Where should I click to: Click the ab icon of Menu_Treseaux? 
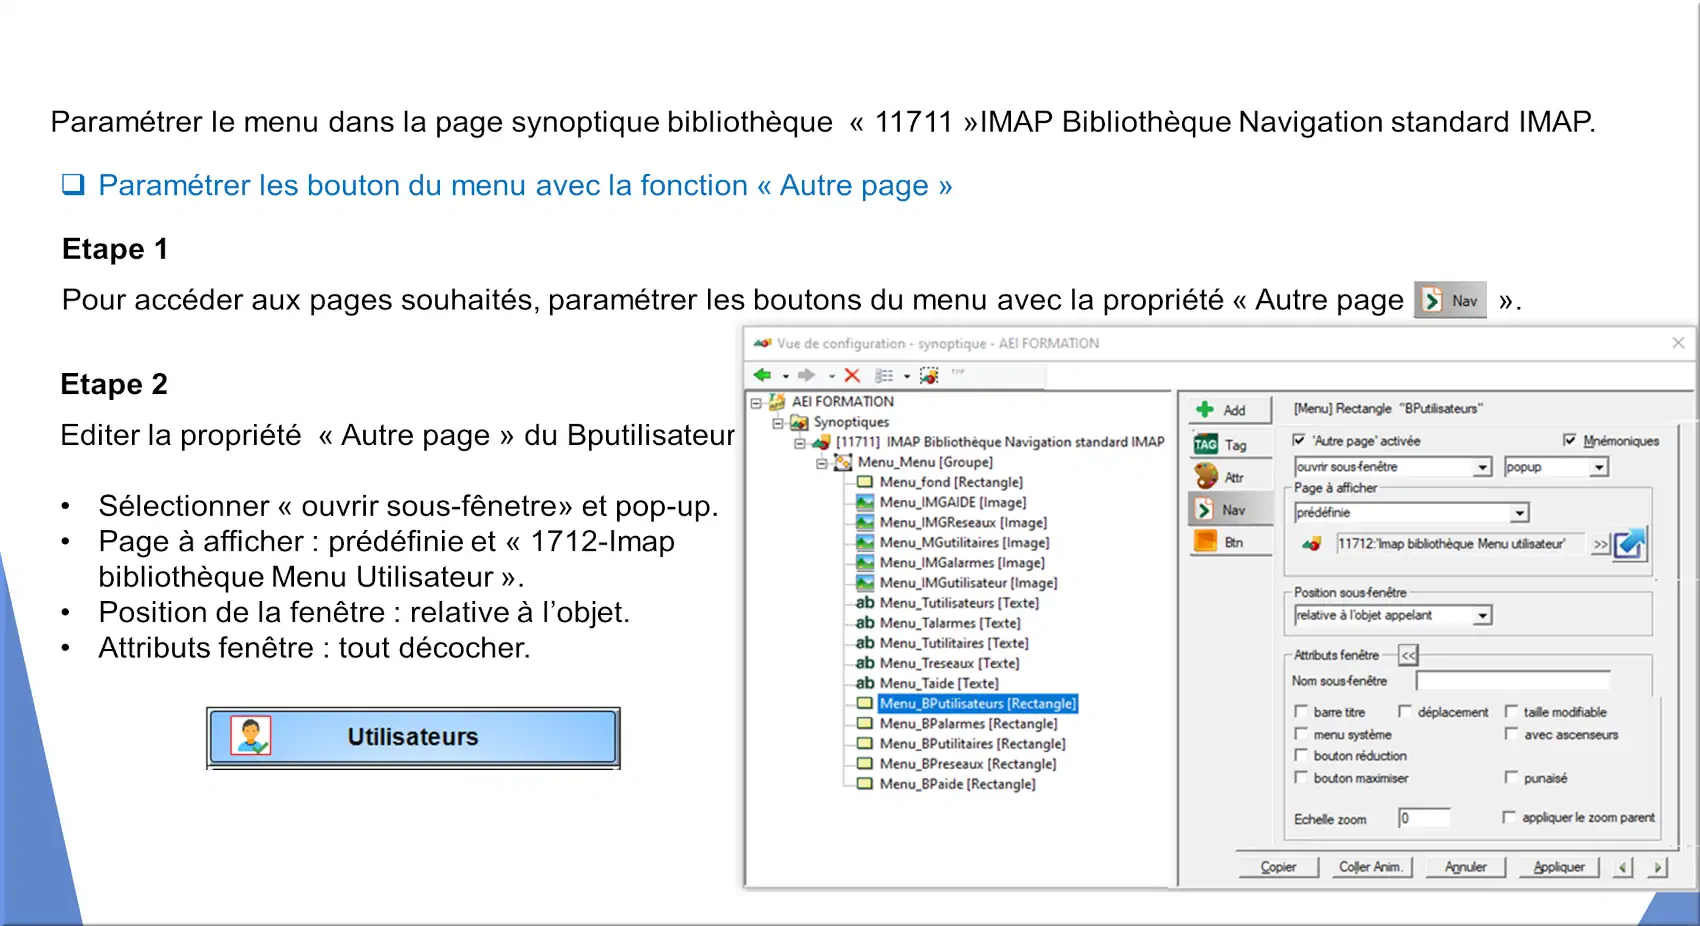[x=865, y=663]
